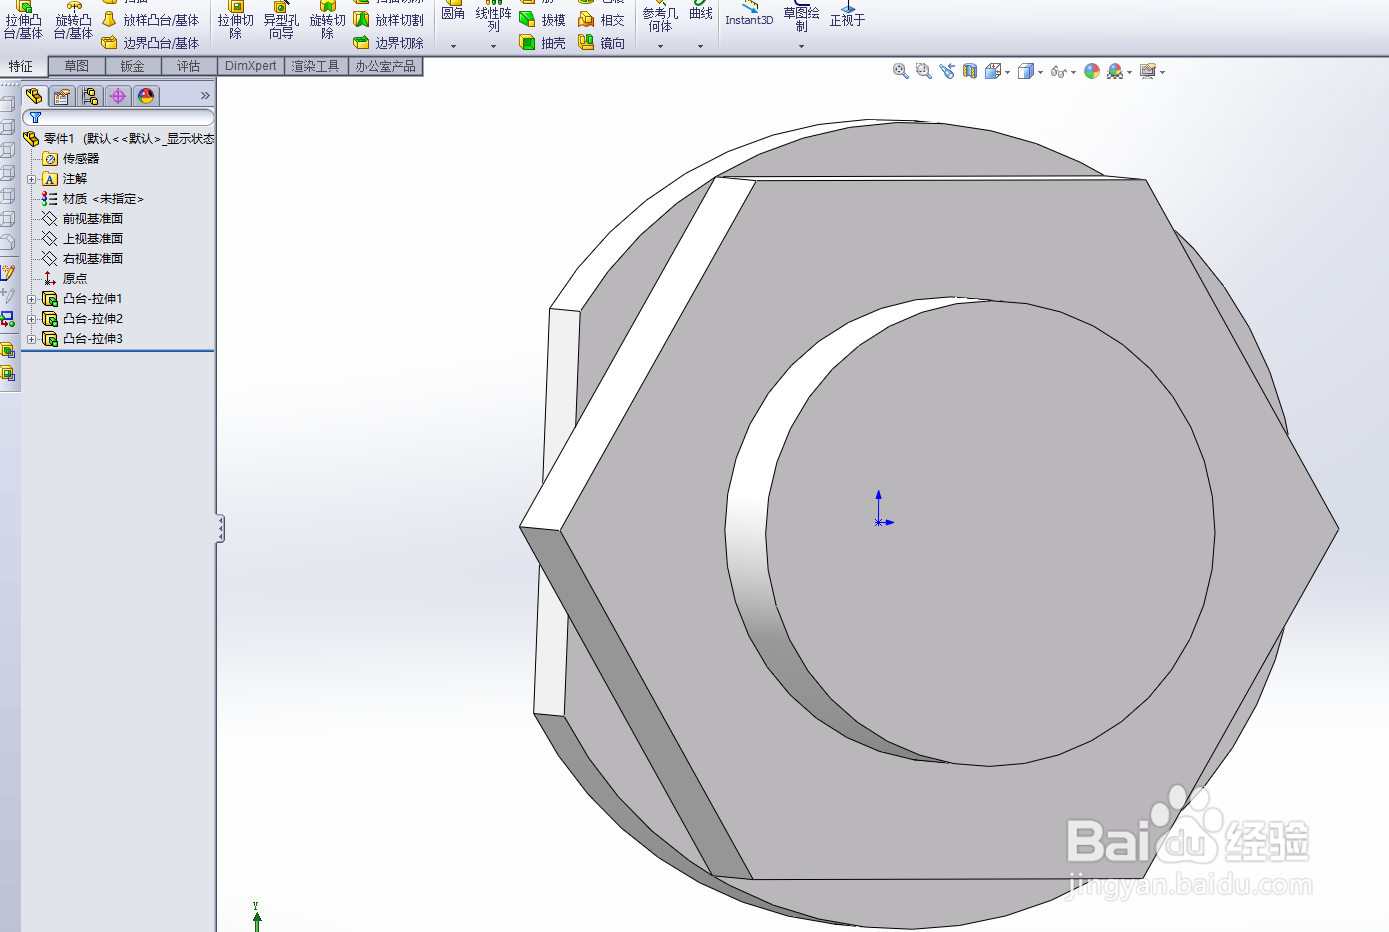Open the 草图绘制 sketch dropdown arrow
The image size is (1389, 932).
[x=801, y=46]
